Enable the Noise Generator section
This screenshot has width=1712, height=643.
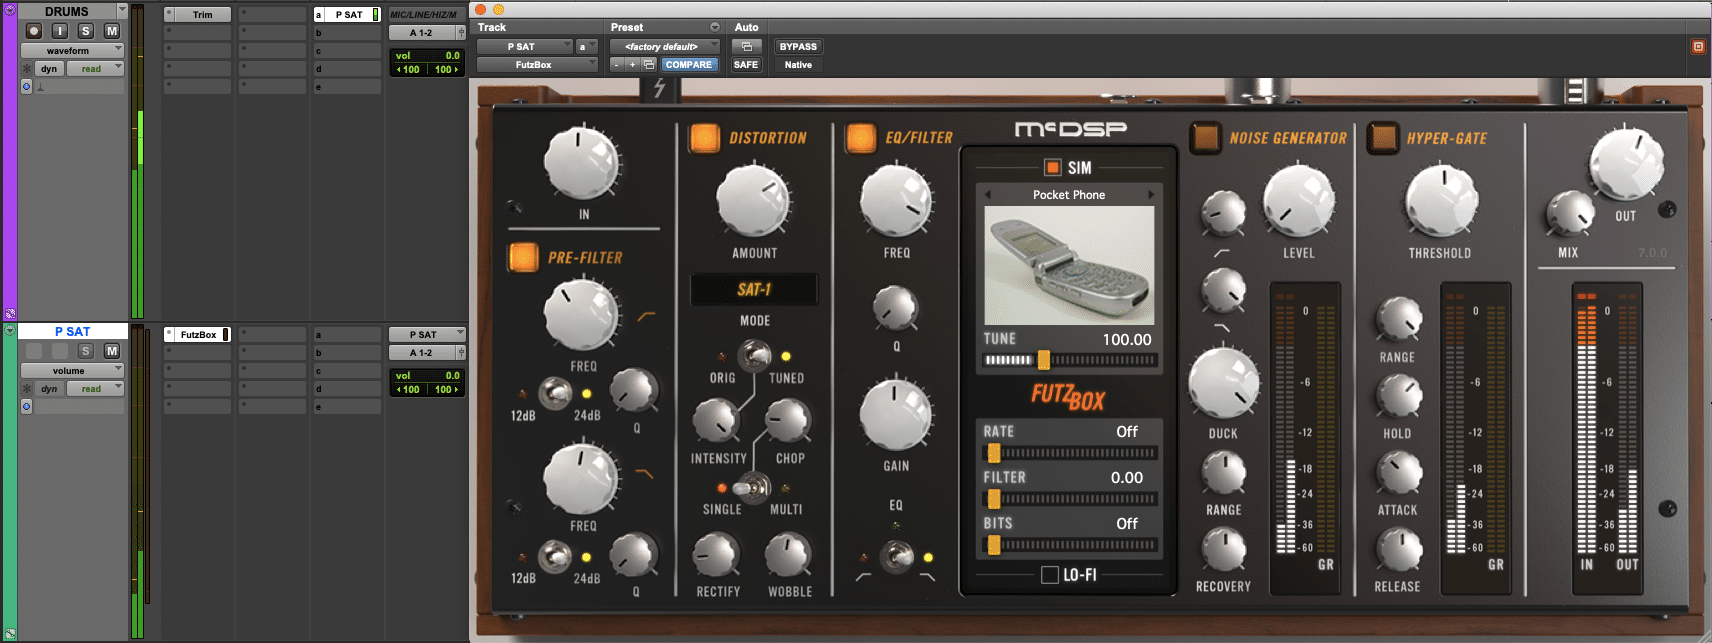(x=1205, y=138)
